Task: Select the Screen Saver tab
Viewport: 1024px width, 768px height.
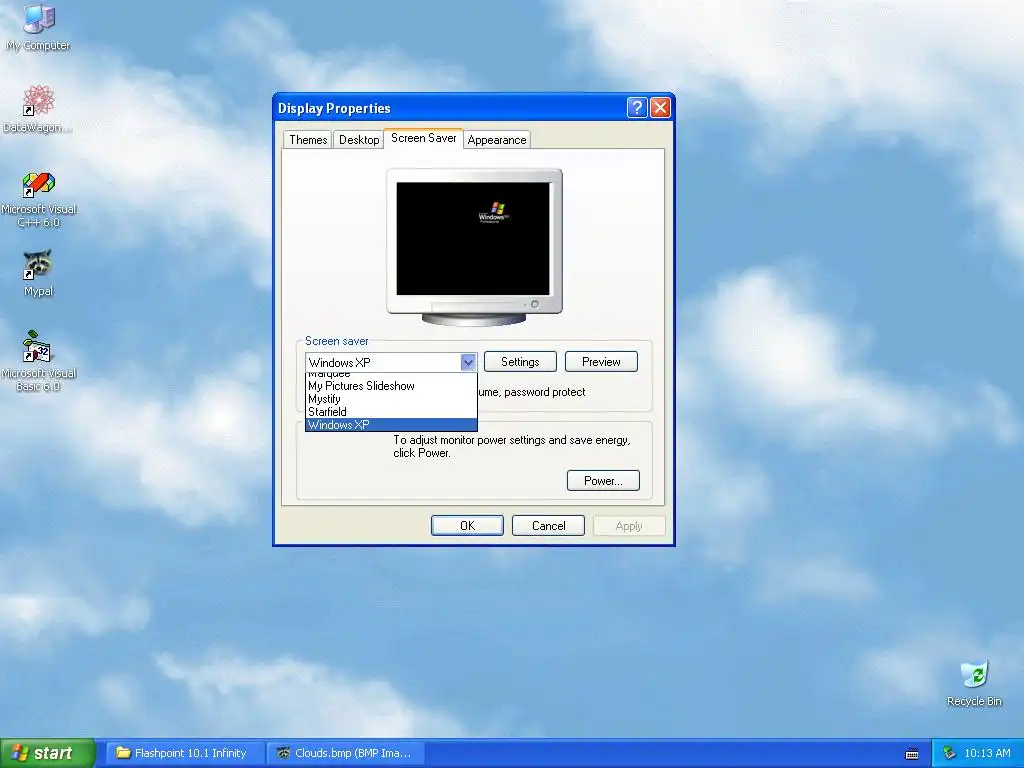Action: pos(423,138)
